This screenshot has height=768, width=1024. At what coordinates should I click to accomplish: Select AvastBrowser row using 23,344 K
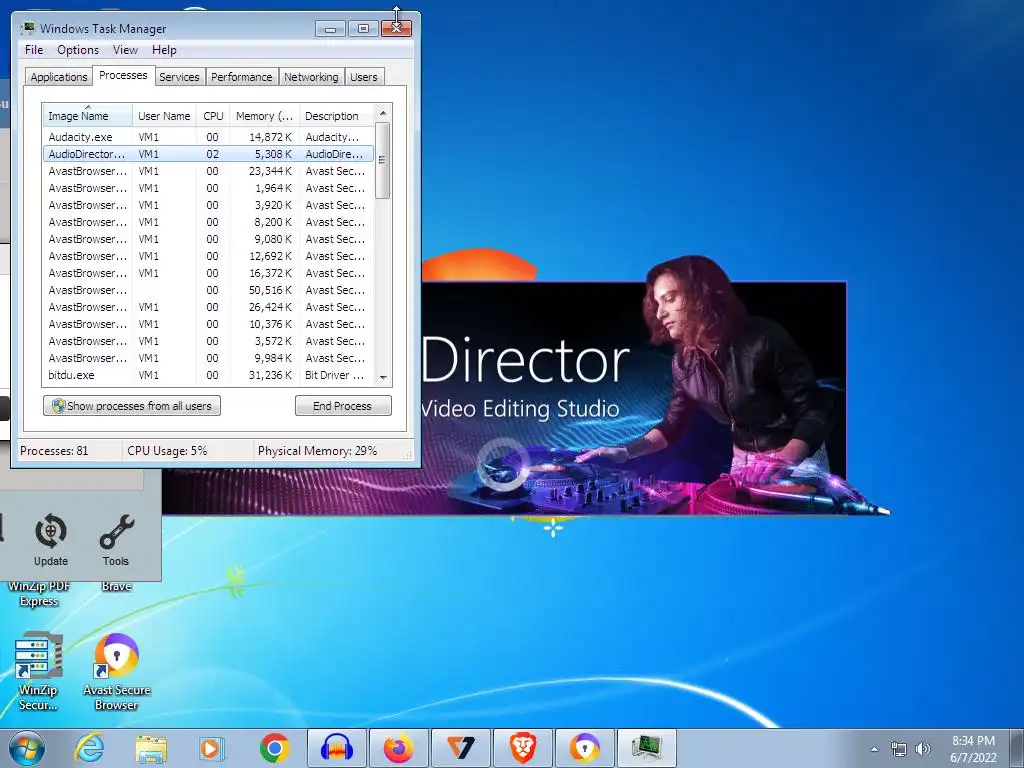(208, 171)
